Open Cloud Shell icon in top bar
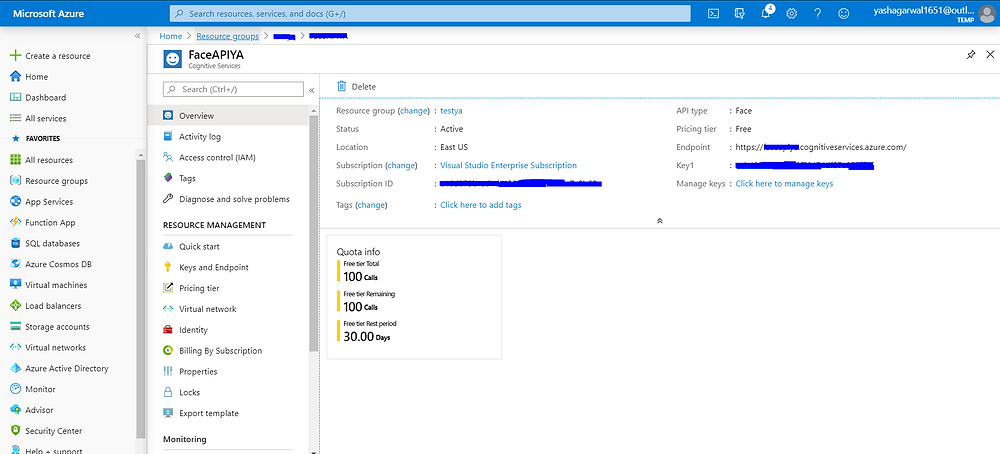This screenshot has height=454, width=1000. point(715,13)
